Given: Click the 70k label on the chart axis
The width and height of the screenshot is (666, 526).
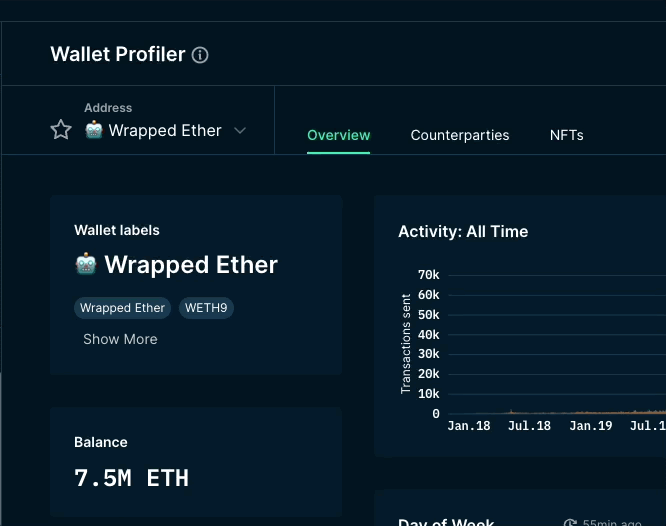Looking at the screenshot, I should 429,275.
